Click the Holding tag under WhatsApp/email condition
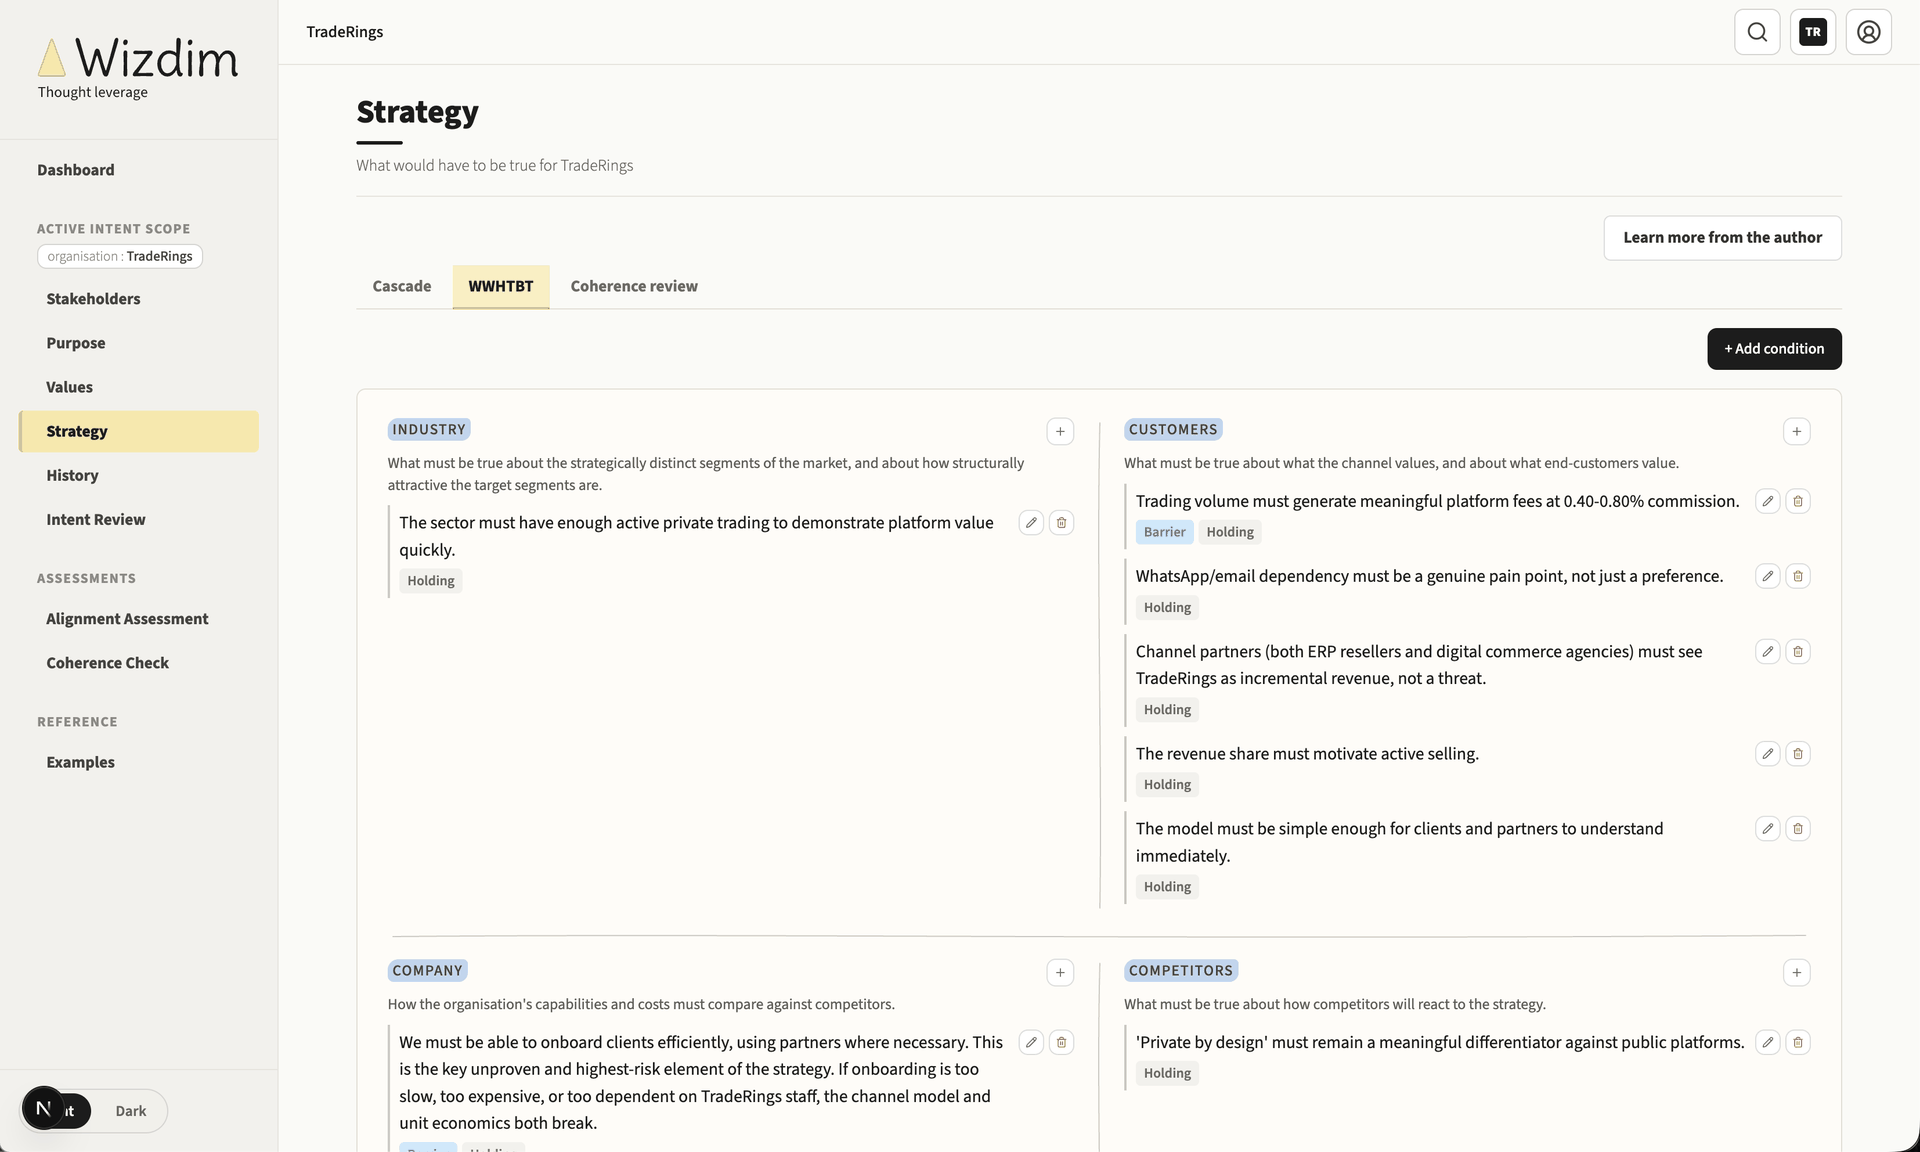The height and width of the screenshot is (1152, 1920). 1167,608
